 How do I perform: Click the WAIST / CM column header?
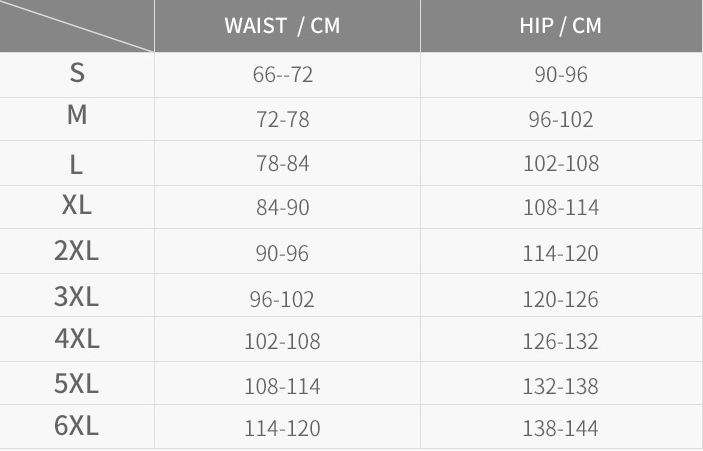[x=282, y=26]
